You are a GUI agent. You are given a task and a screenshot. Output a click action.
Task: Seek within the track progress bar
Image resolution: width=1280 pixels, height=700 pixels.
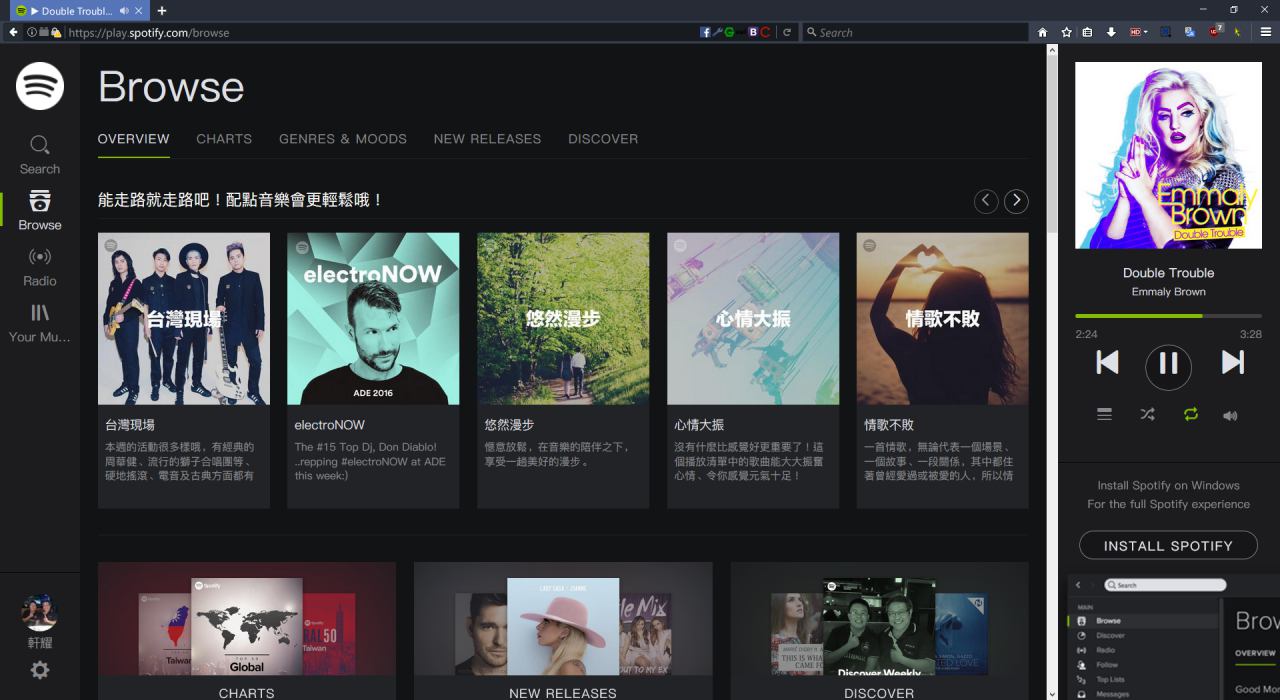[1168, 316]
